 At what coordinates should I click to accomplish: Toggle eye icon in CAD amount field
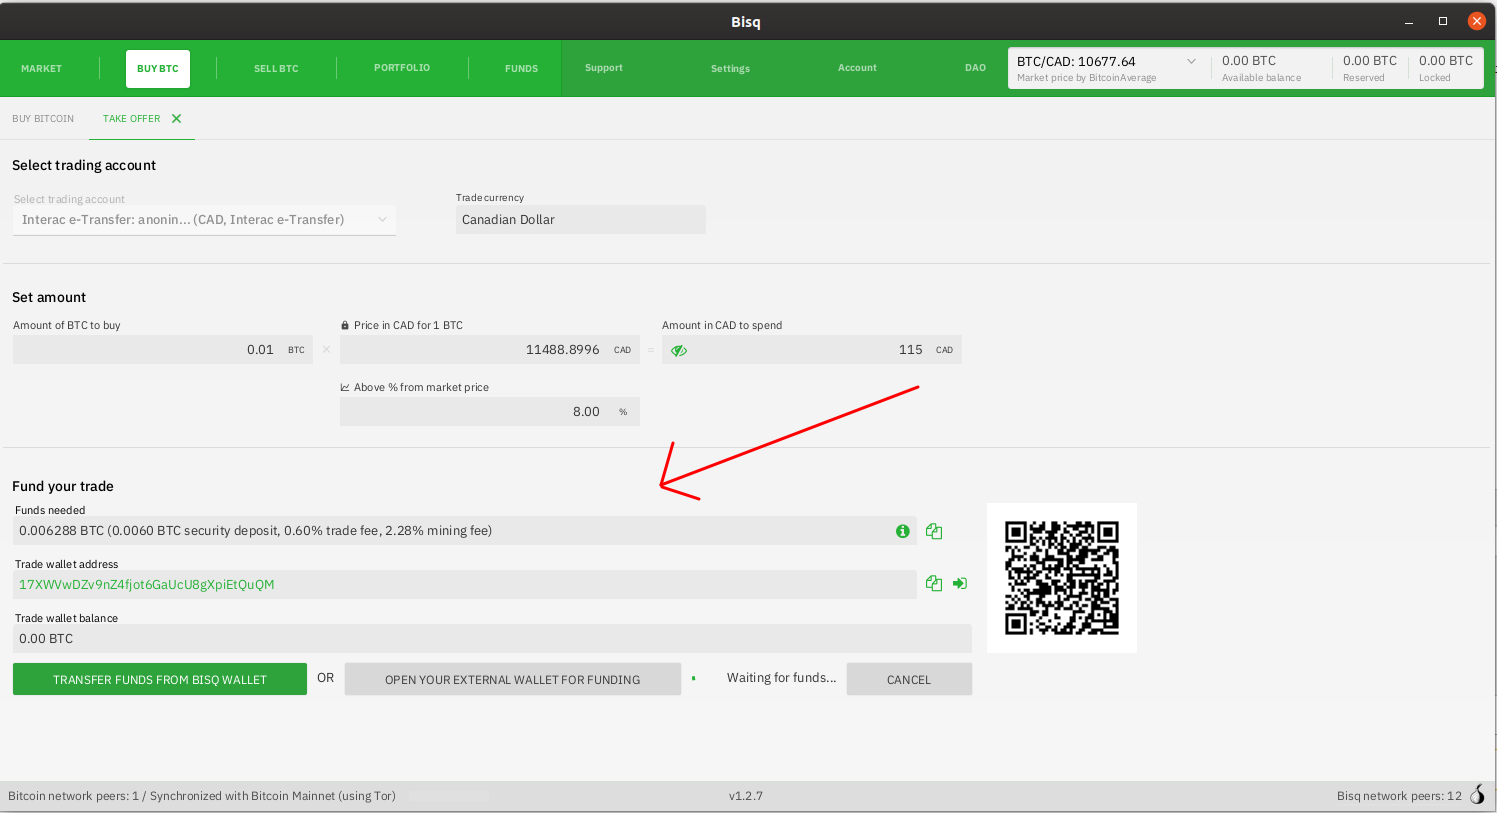point(679,351)
